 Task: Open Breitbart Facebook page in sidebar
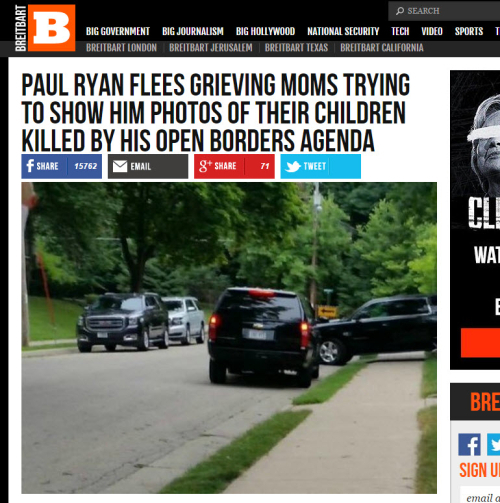point(469,444)
